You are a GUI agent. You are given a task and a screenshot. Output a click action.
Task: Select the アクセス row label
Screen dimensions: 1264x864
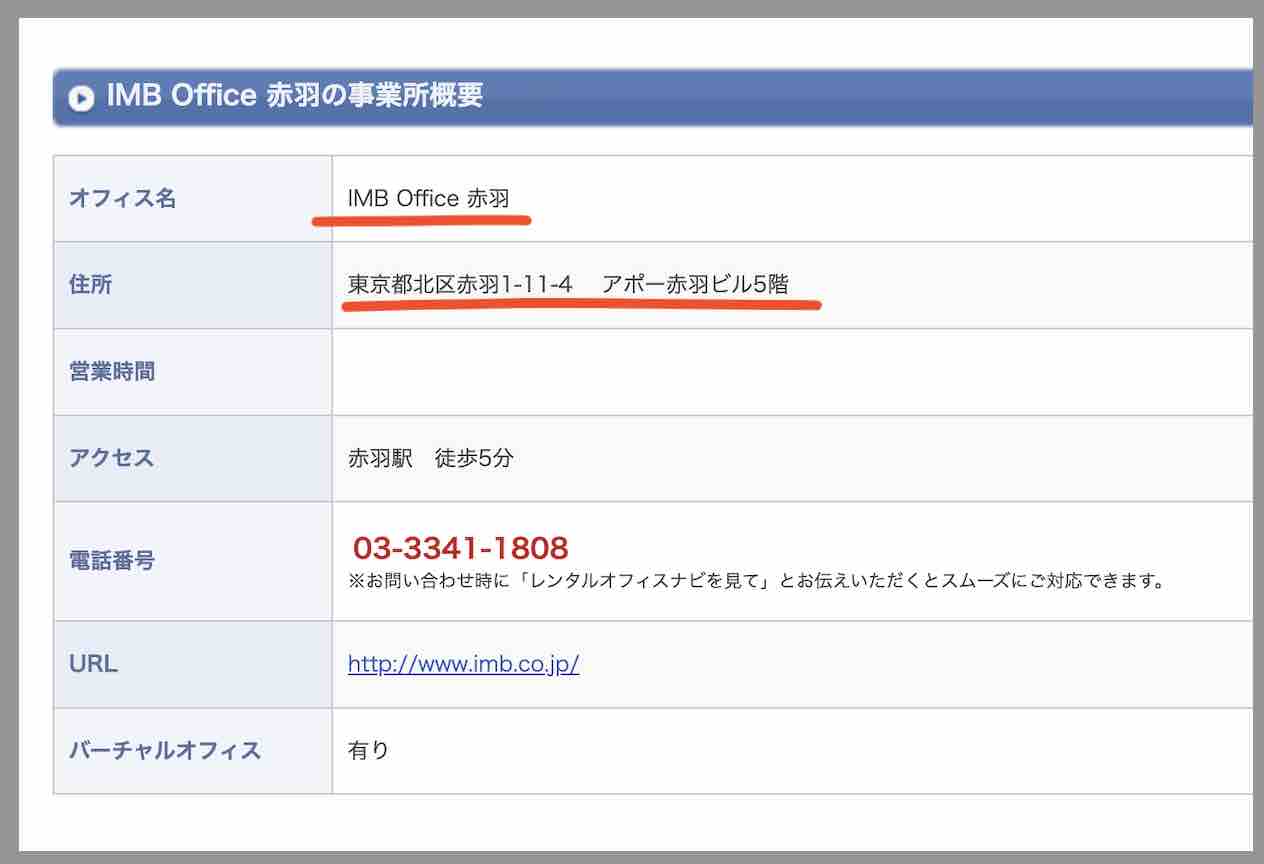point(111,458)
